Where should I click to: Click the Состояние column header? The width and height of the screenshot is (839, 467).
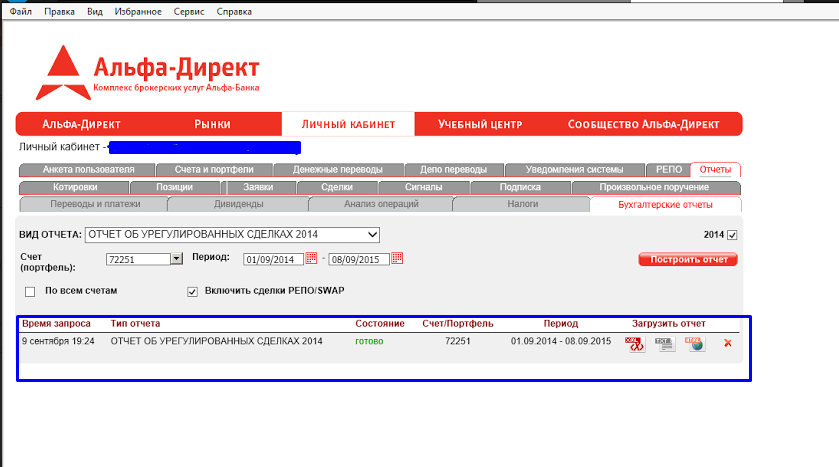click(x=380, y=324)
